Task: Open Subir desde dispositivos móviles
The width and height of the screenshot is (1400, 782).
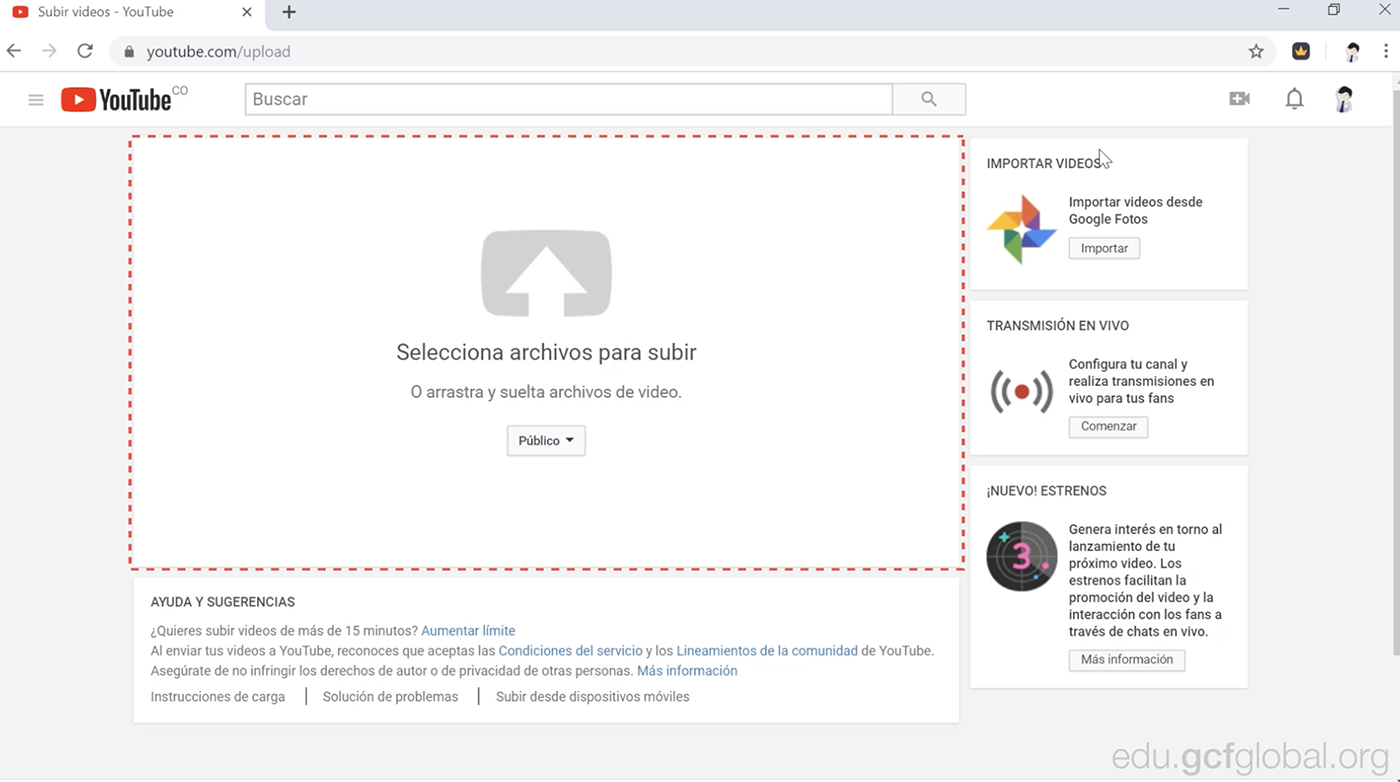Action: click(593, 697)
